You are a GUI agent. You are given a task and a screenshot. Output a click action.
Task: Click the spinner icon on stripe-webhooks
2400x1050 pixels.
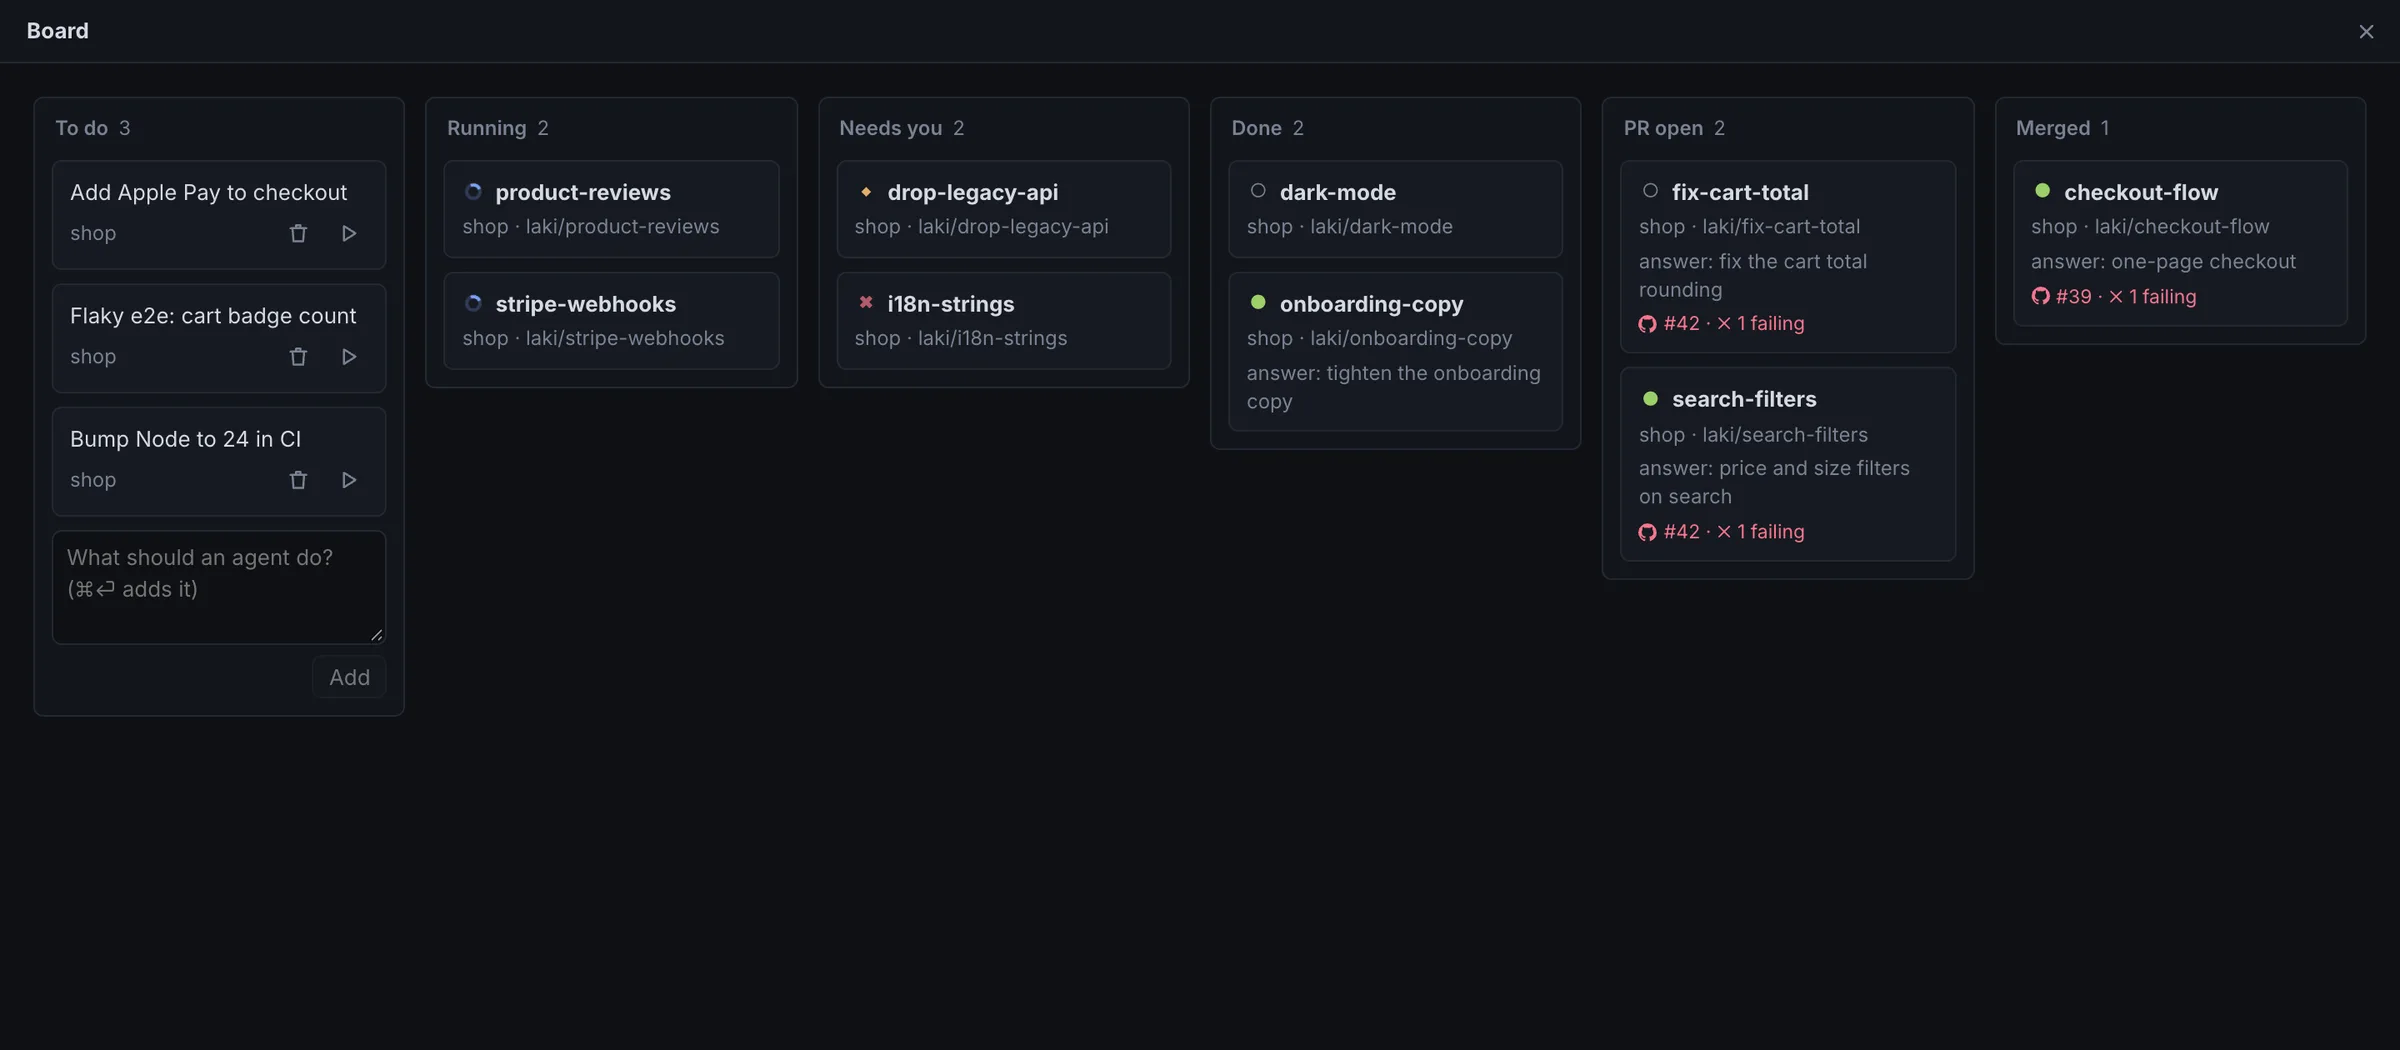click(474, 303)
